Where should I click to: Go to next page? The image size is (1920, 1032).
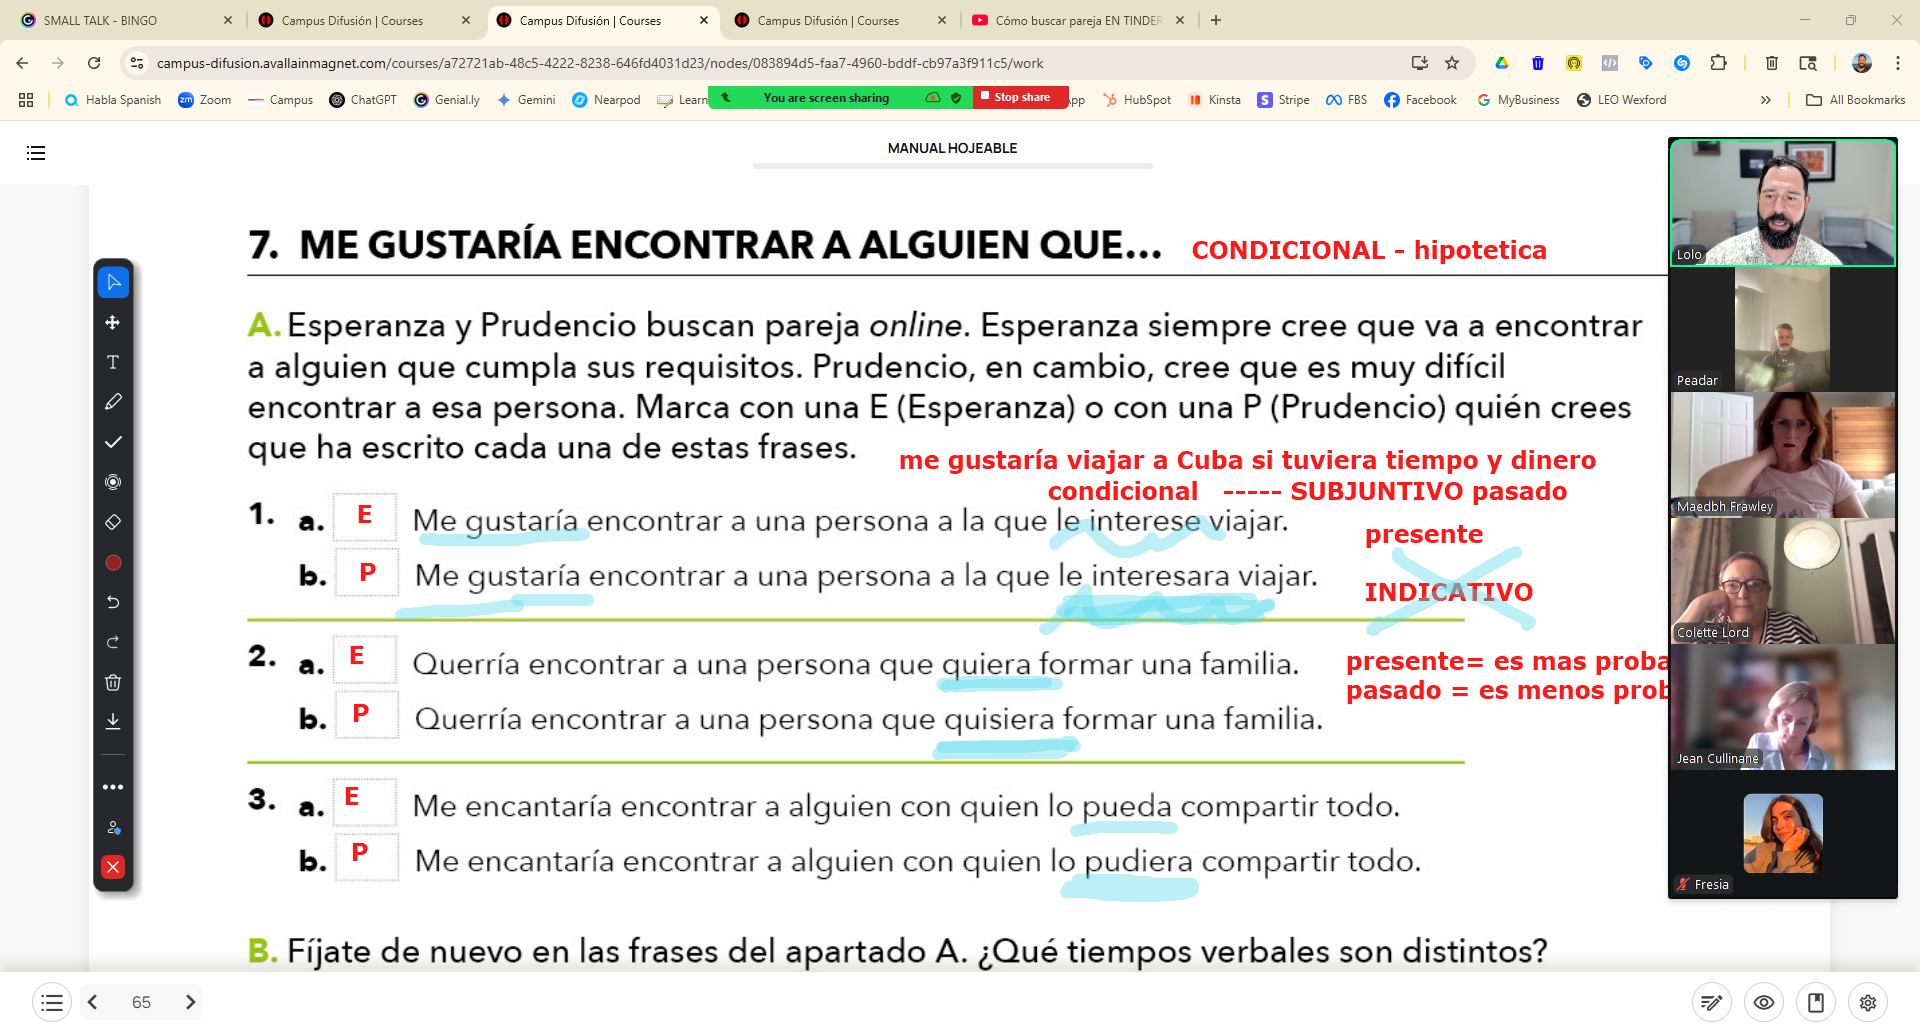(190, 1002)
